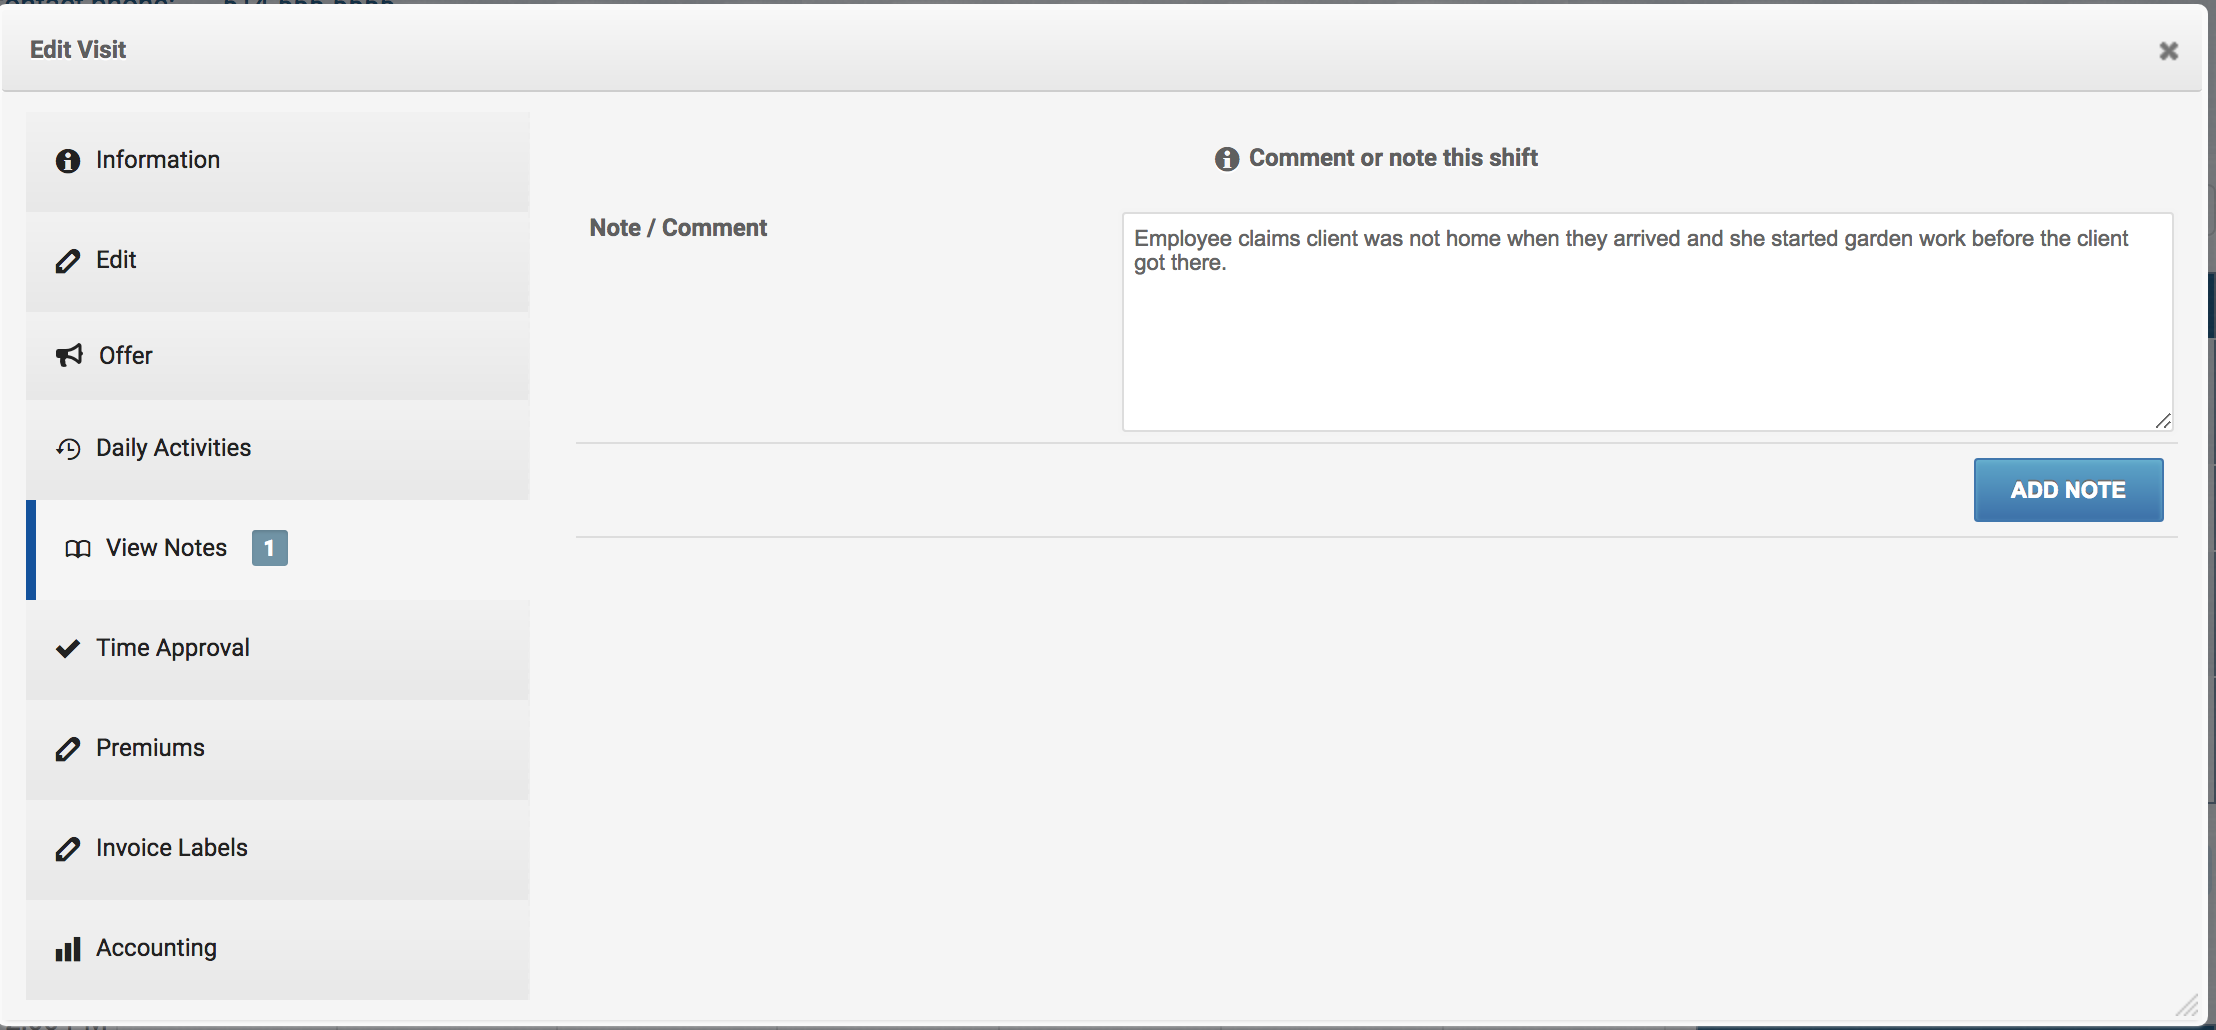Go to the Invoice Labels tab

pyautogui.click(x=278, y=849)
